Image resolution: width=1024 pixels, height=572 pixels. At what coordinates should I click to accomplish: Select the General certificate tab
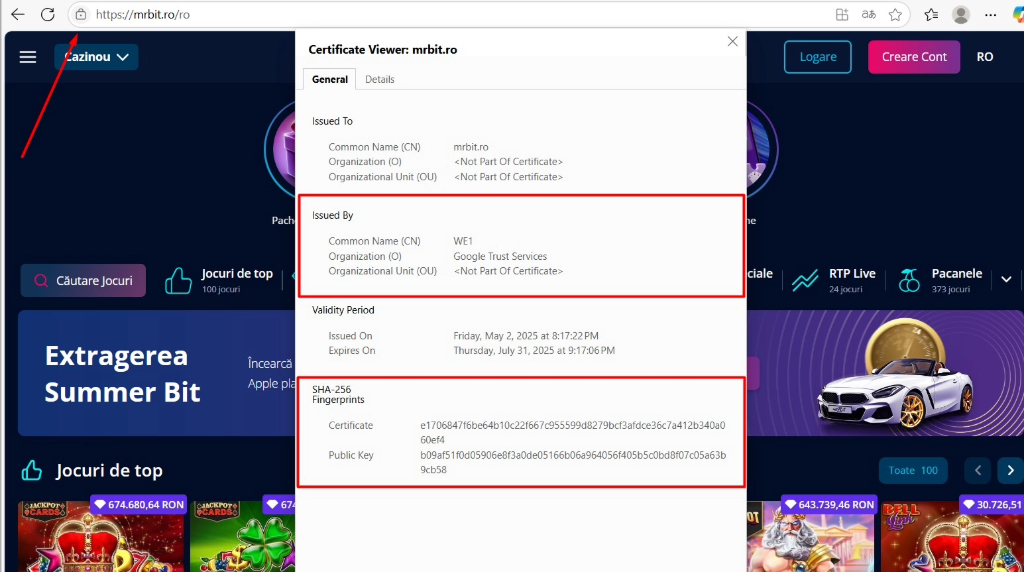coord(330,79)
